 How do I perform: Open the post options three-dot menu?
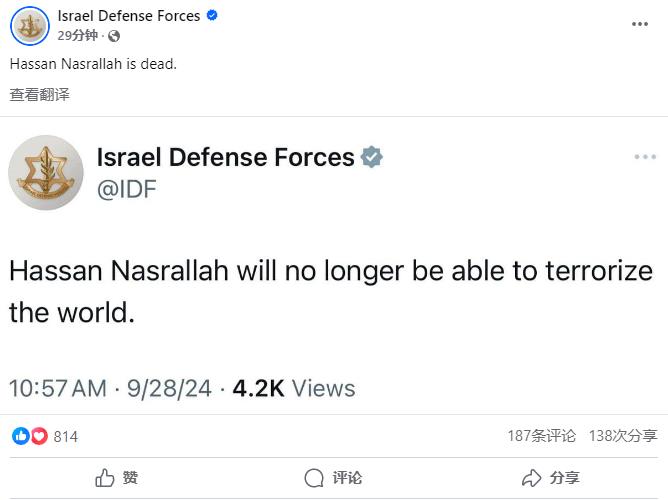tap(639, 24)
